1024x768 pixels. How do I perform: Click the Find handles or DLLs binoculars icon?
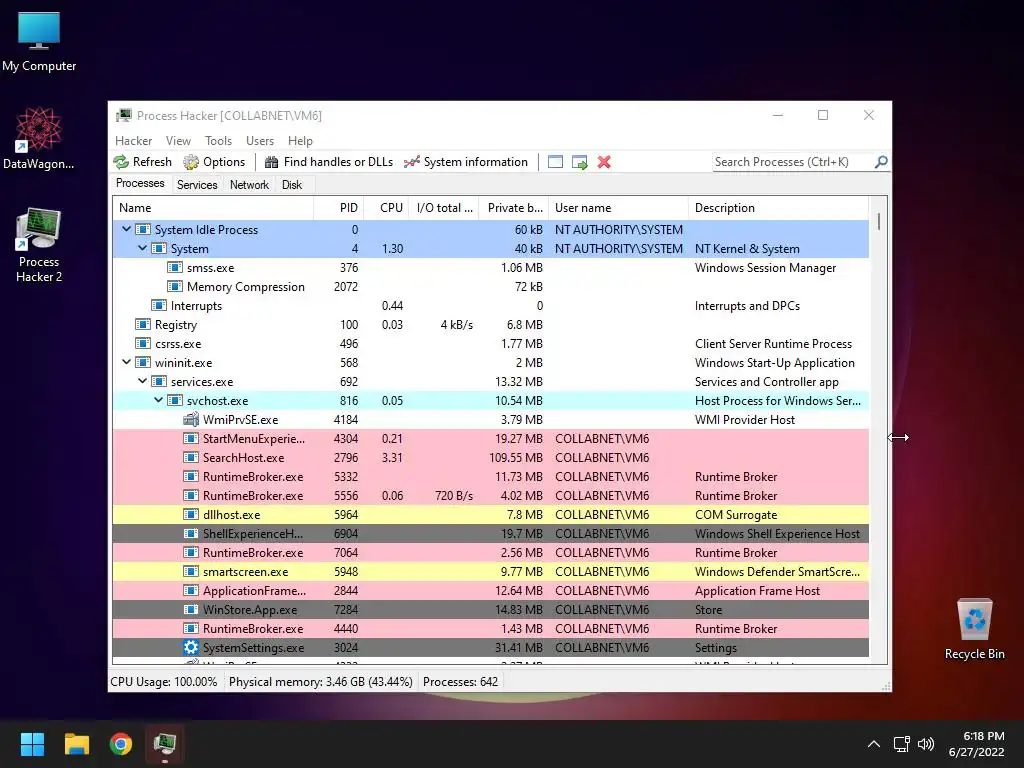(x=272, y=162)
